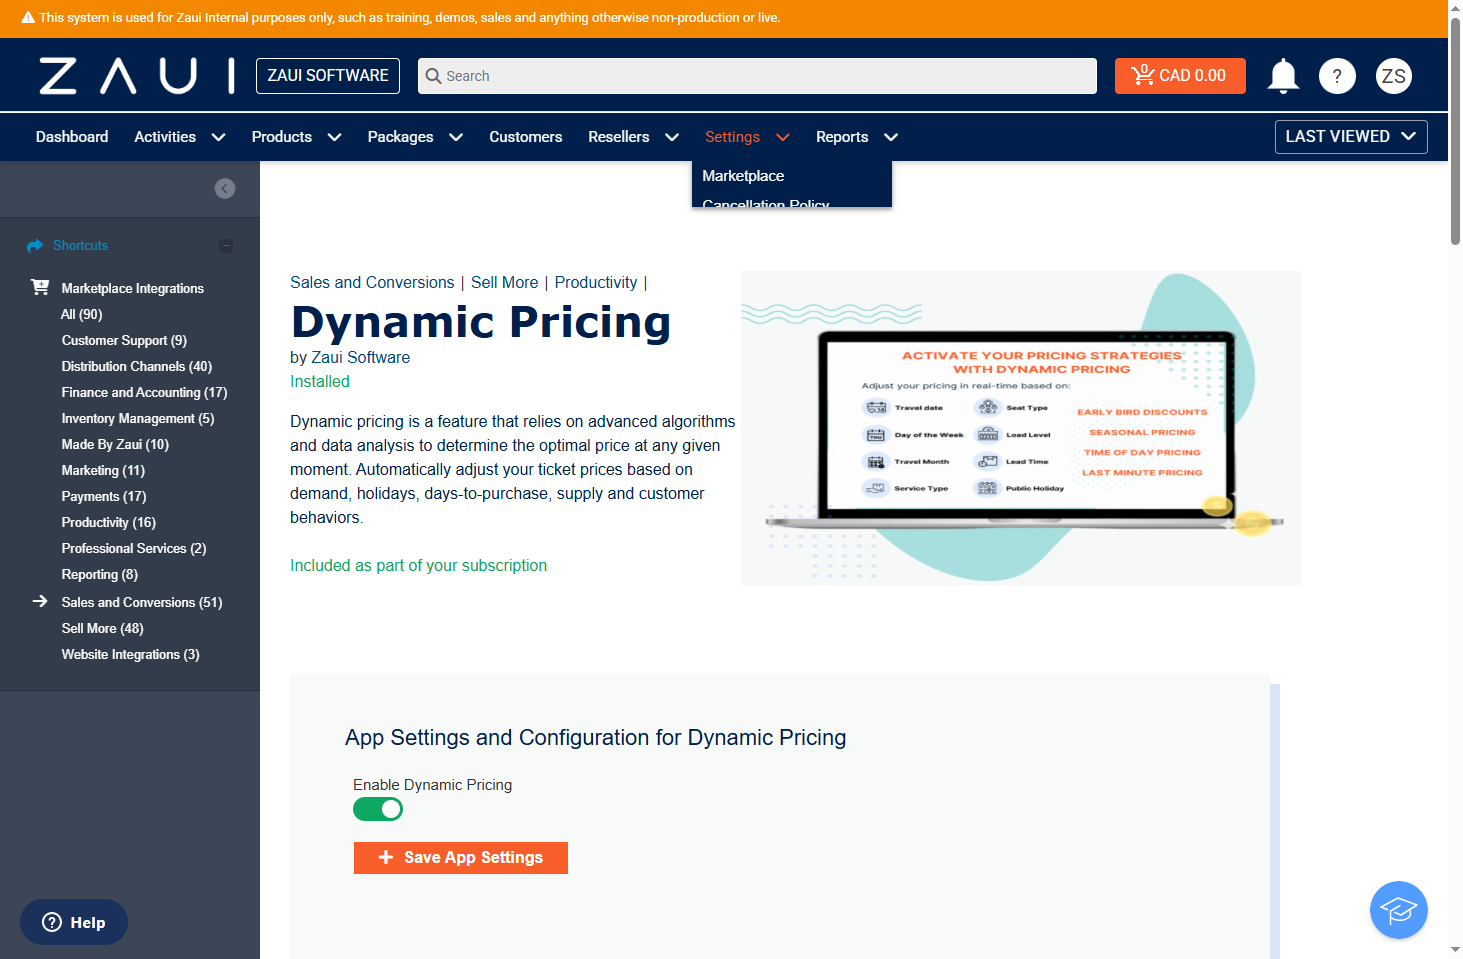Open the notifications bell
1463x959 pixels.
(x=1283, y=76)
